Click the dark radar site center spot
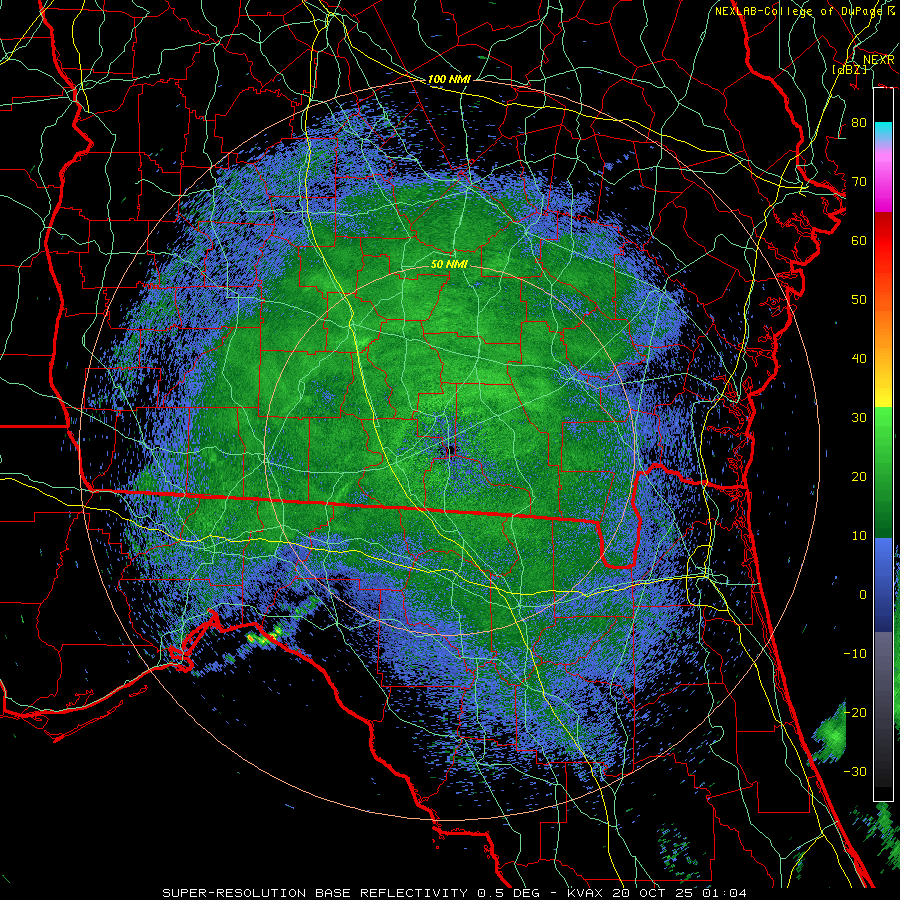 pyautogui.click(x=450, y=451)
